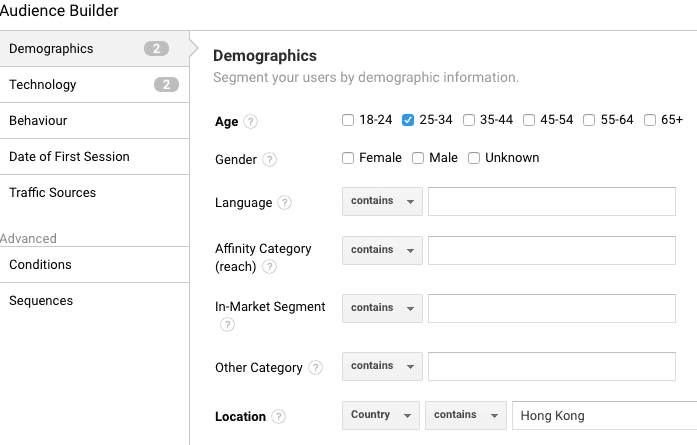Open the Language contains dropdown

point(382,201)
